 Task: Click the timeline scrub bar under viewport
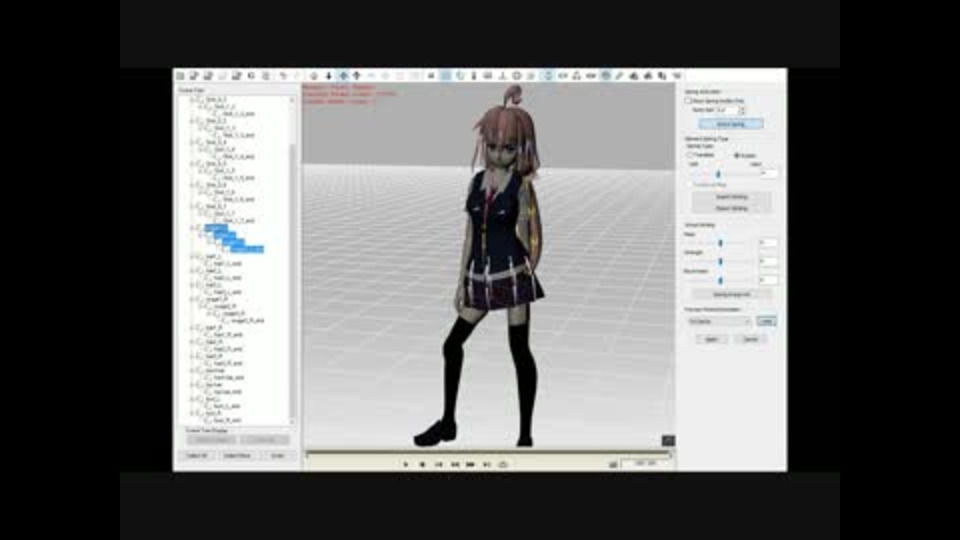pyautogui.click(x=488, y=453)
